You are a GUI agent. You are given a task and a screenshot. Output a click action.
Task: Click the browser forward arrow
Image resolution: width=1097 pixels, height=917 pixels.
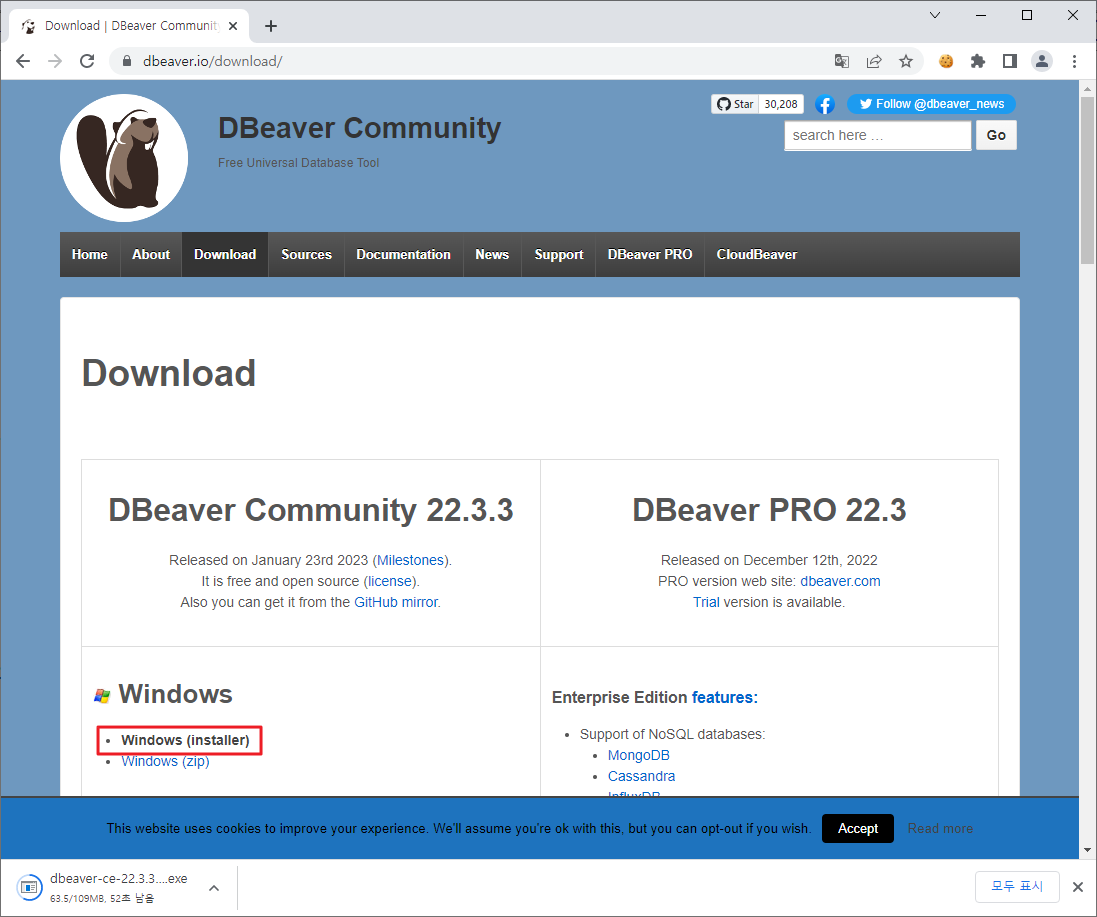[55, 62]
